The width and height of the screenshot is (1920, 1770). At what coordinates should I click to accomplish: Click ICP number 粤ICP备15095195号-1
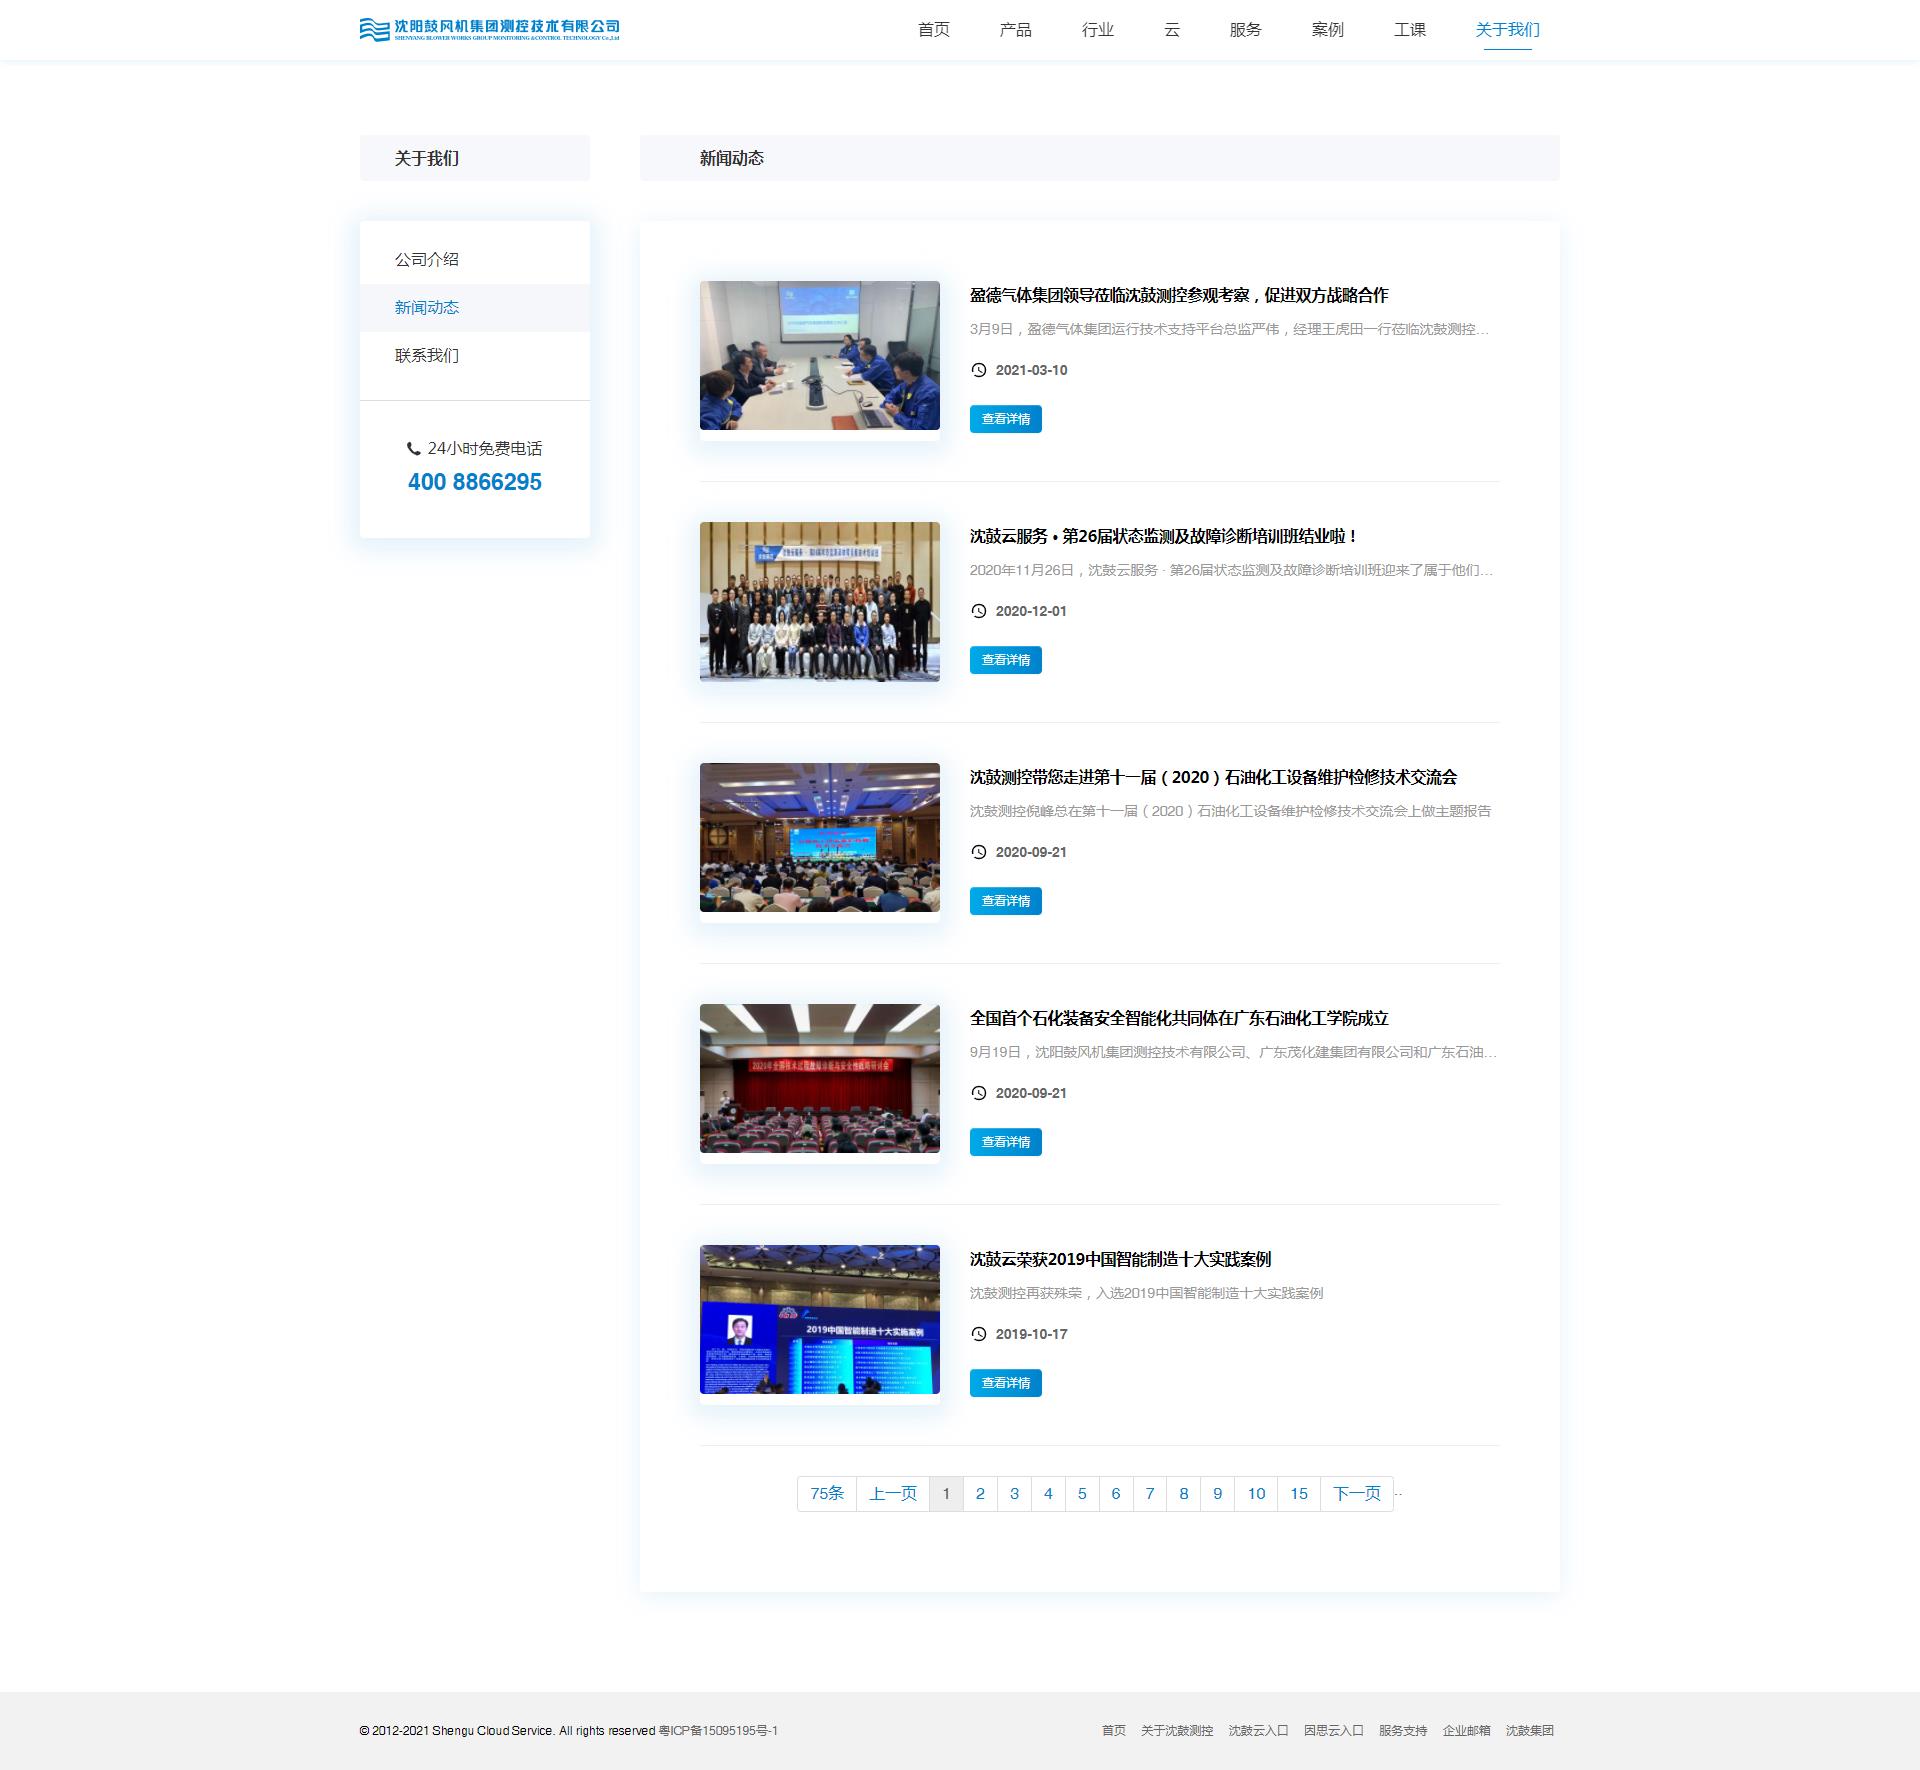point(718,1731)
